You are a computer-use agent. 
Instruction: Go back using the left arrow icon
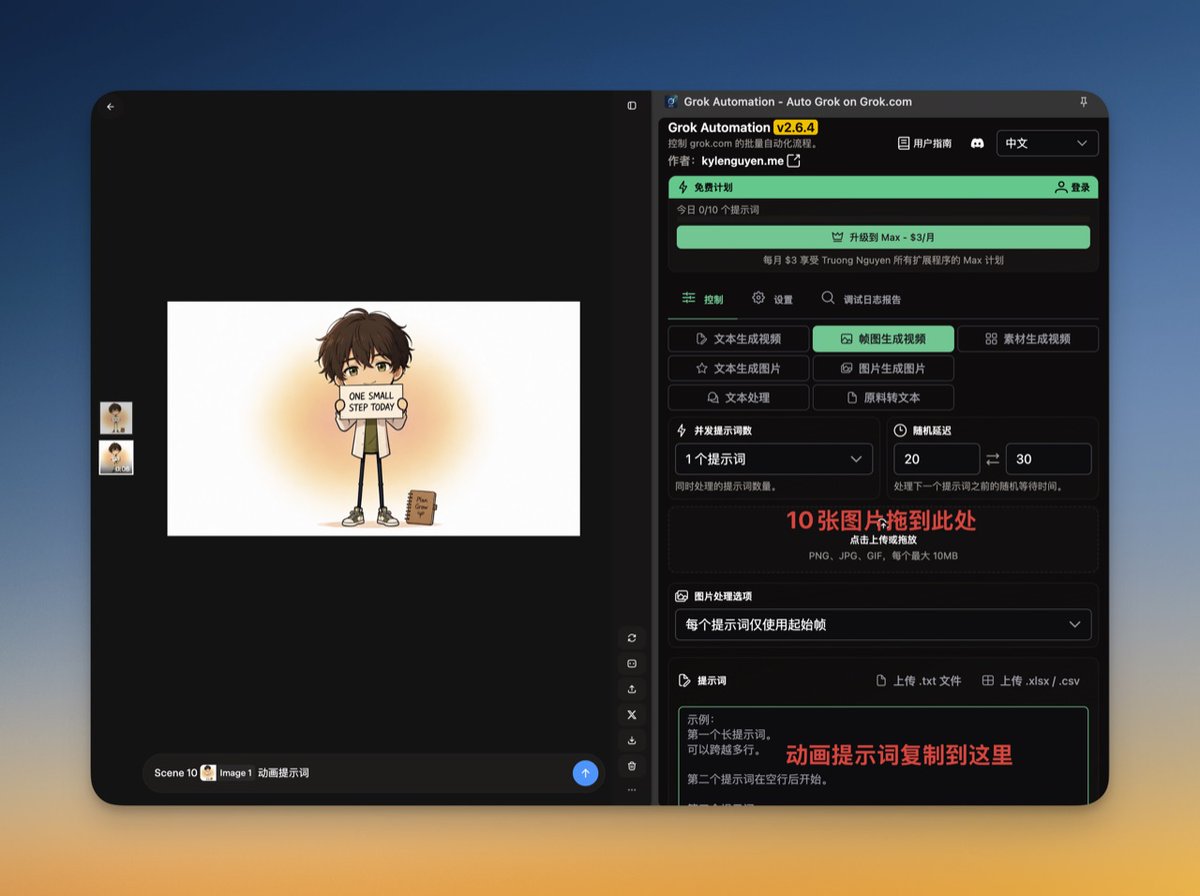[x=110, y=106]
